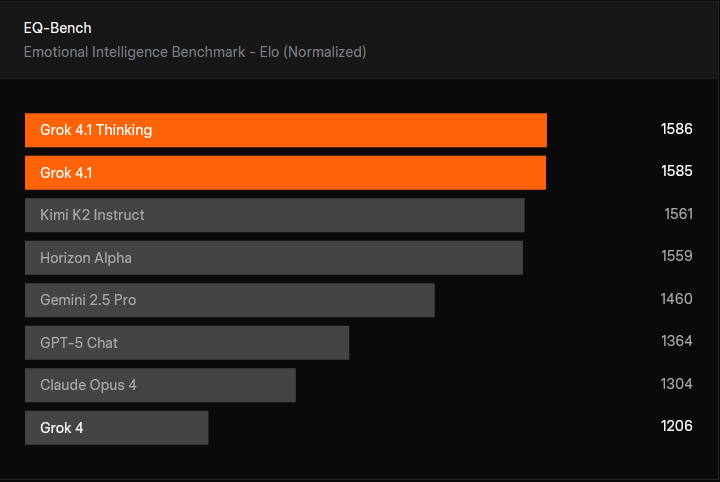The height and width of the screenshot is (482, 720).
Task: Click the Horizon Alpha bar
Action: (x=273, y=258)
